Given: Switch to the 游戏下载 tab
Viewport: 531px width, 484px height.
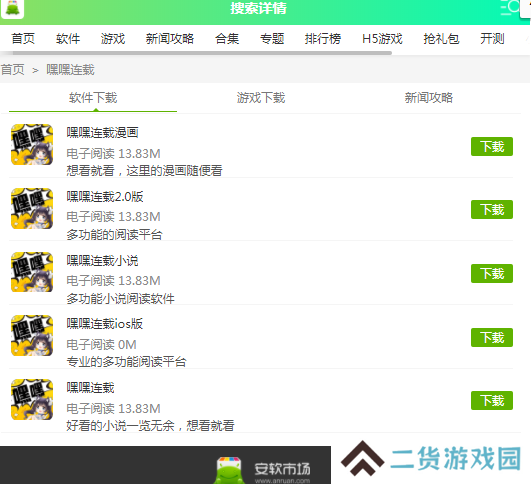Looking at the screenshot, I should [261, 98].
